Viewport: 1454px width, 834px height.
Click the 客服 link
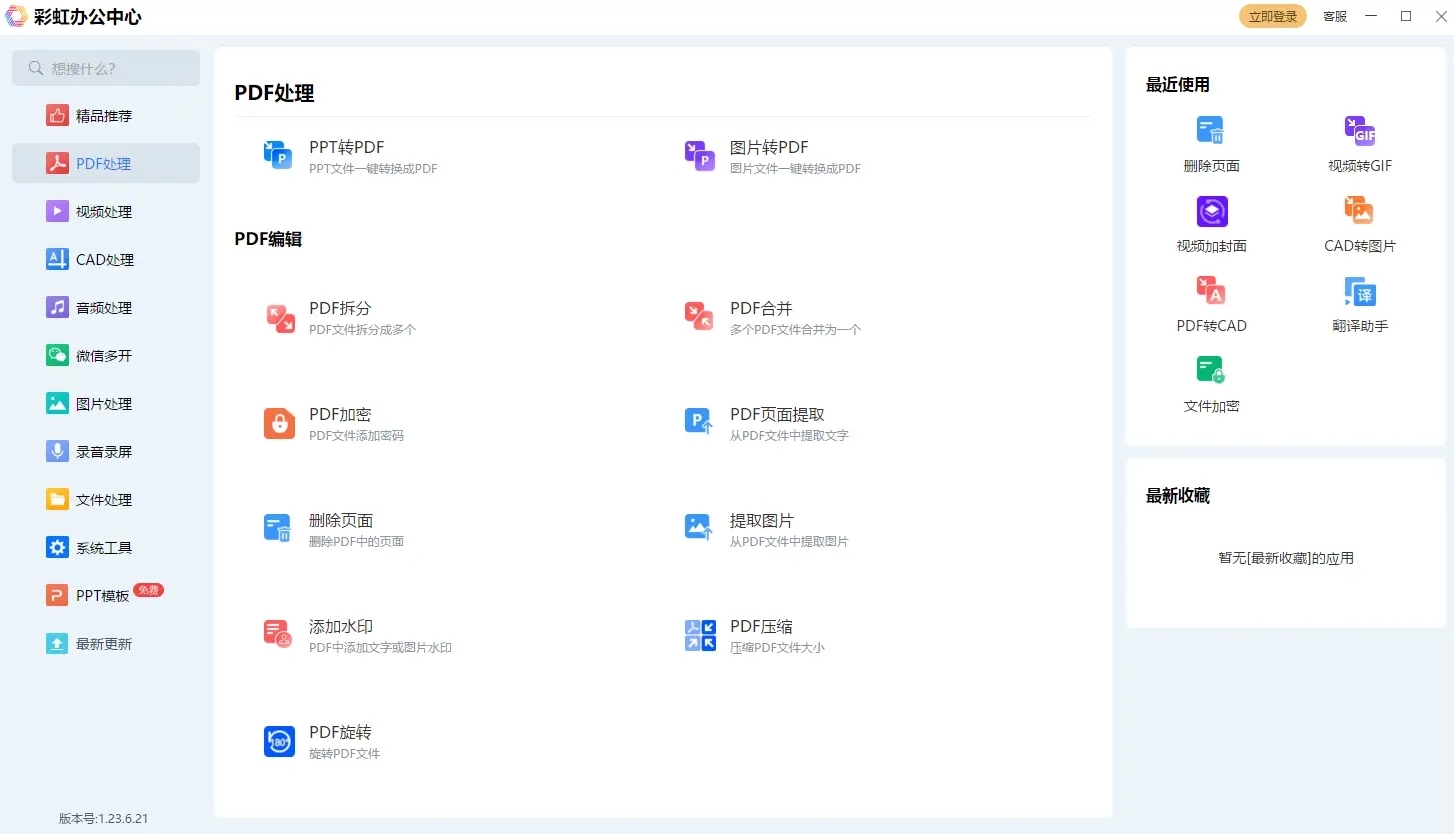coord(1335,16)
